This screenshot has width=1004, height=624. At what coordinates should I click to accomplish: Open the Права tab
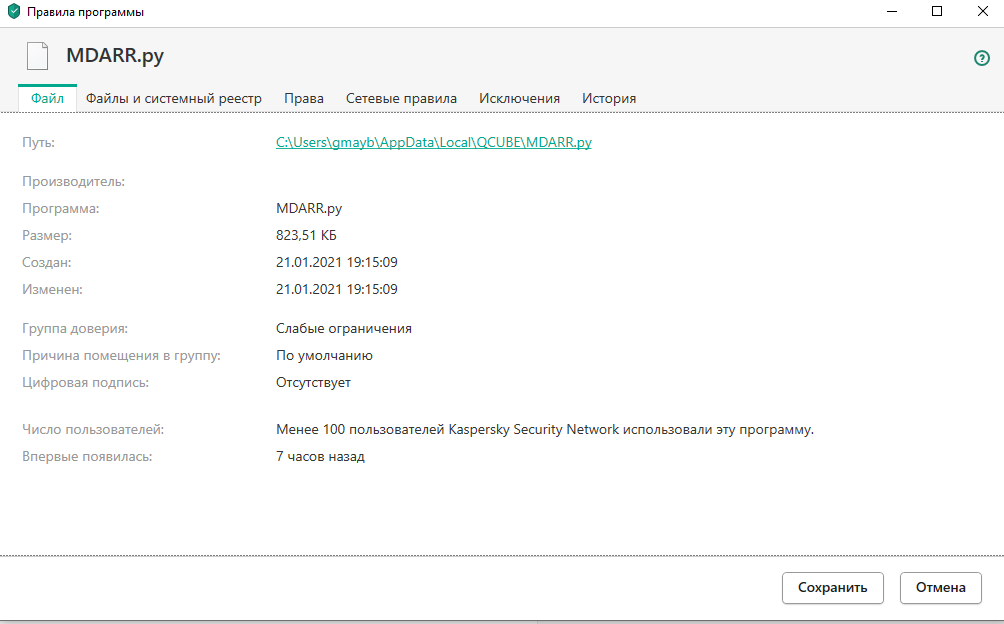point(304,98)
